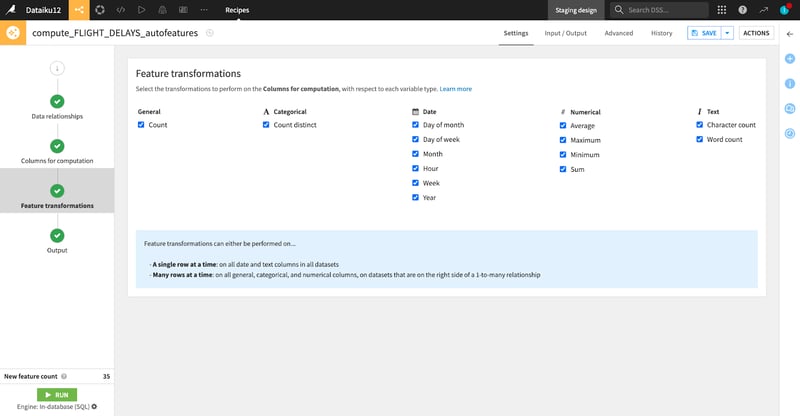The image size is (800, 416).
Task: Open the code notebooks icon
Action: tap(120, 10)
